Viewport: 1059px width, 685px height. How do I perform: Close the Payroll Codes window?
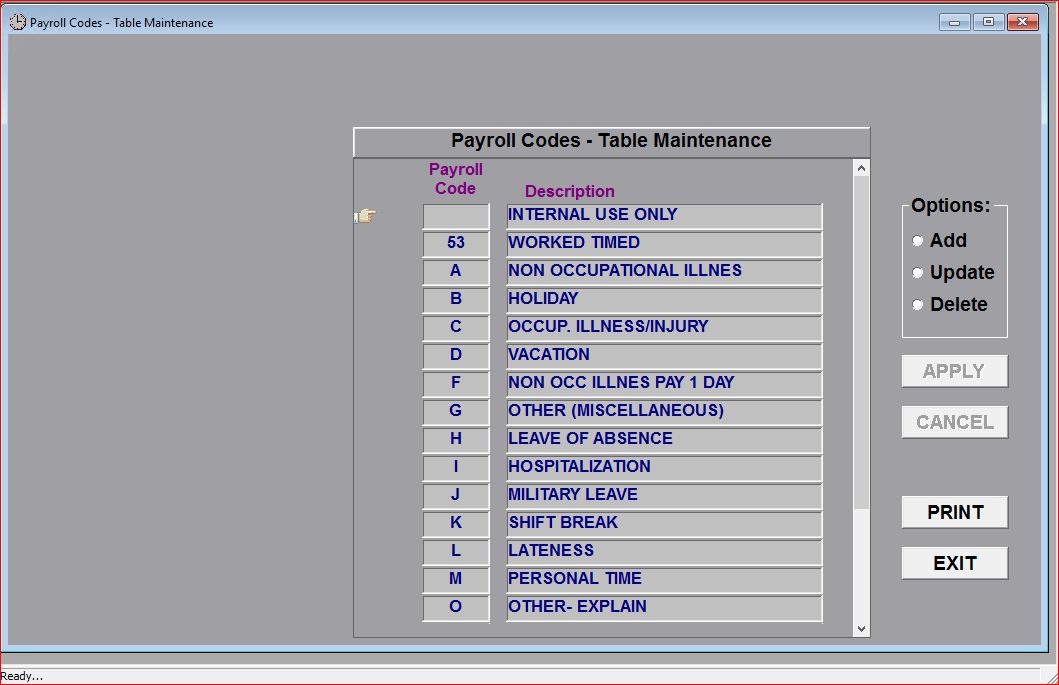[1023, 22]
